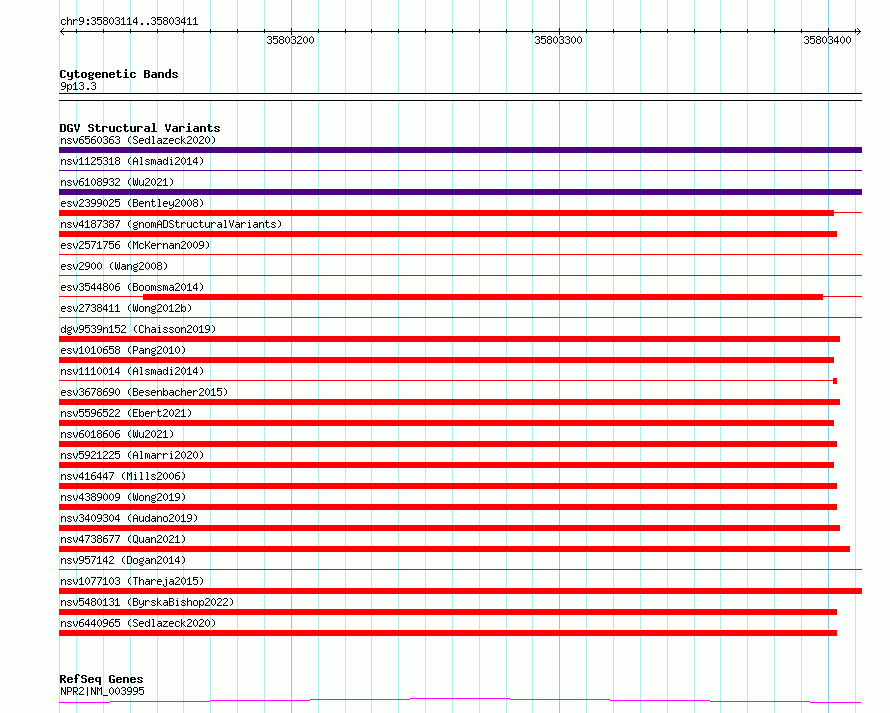
Task: Select esv2738411 (Wong2012b) label
Action: pyautogui.click(x=126, y=308)
